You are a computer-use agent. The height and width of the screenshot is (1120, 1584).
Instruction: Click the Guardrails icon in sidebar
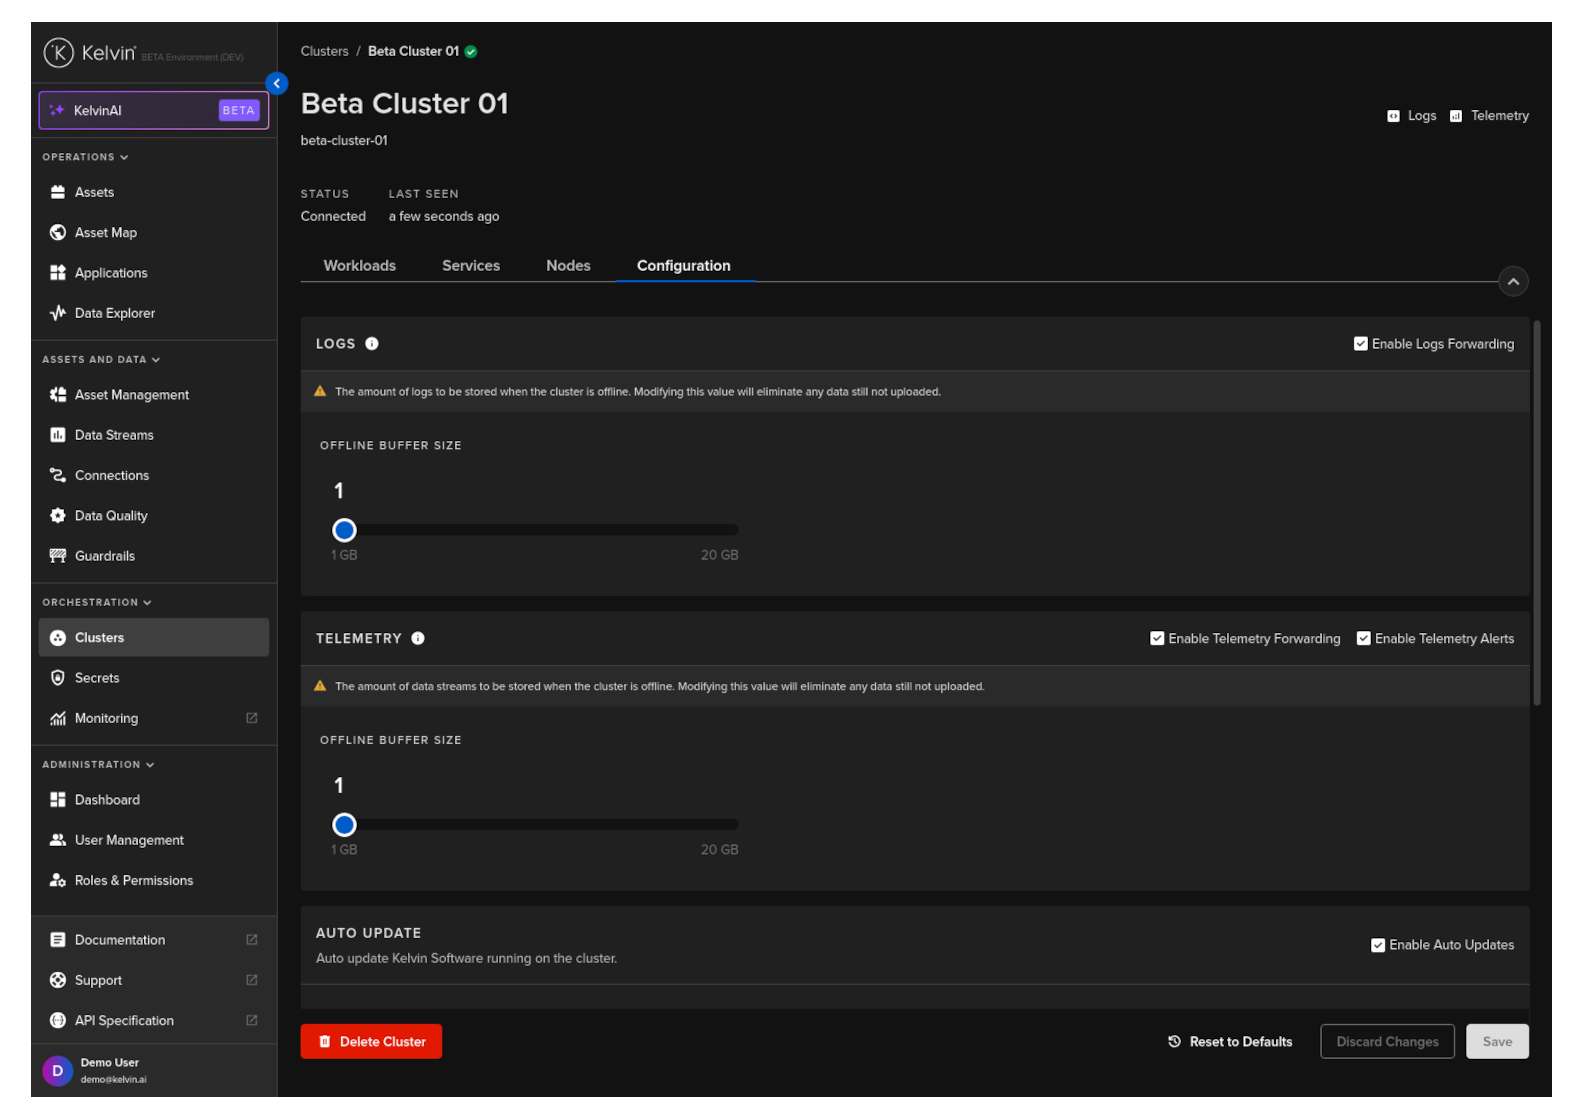tap(58, 556)
